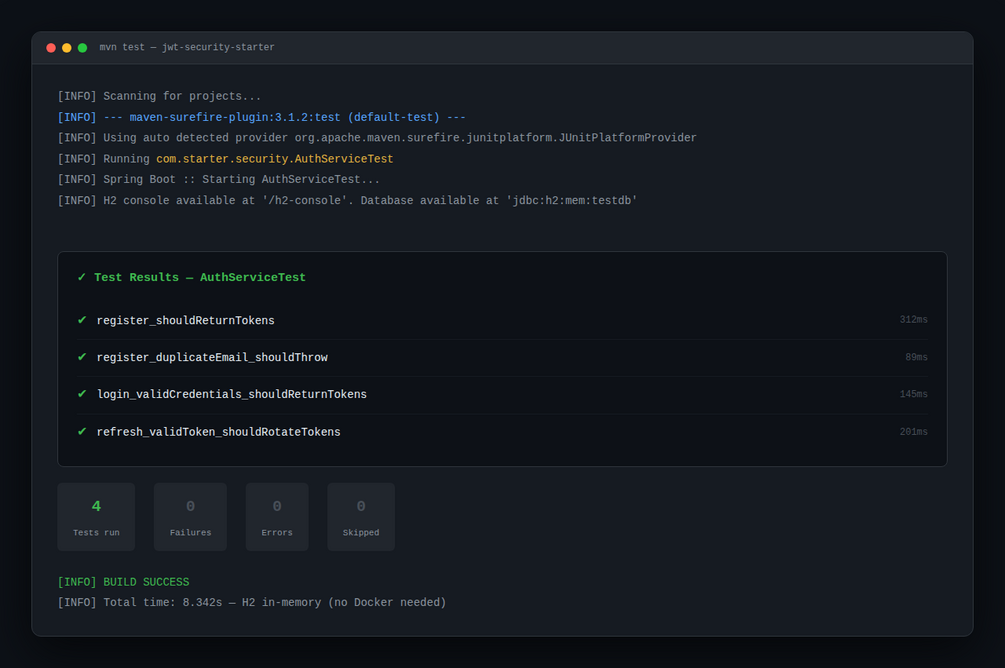
Task: Select the register_duplicateEmail_shouldThrow test row
Action: point(502,358)
